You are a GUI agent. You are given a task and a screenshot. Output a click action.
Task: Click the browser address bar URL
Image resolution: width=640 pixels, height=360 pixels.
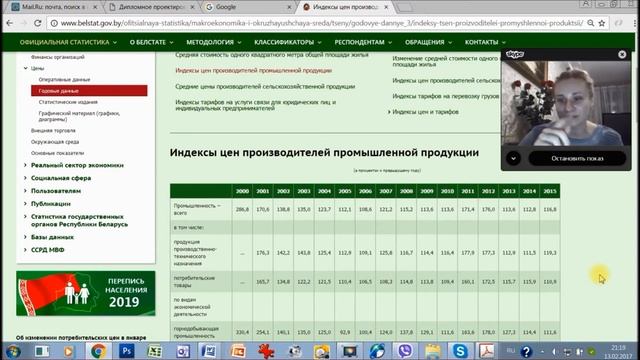coord(322,23)
